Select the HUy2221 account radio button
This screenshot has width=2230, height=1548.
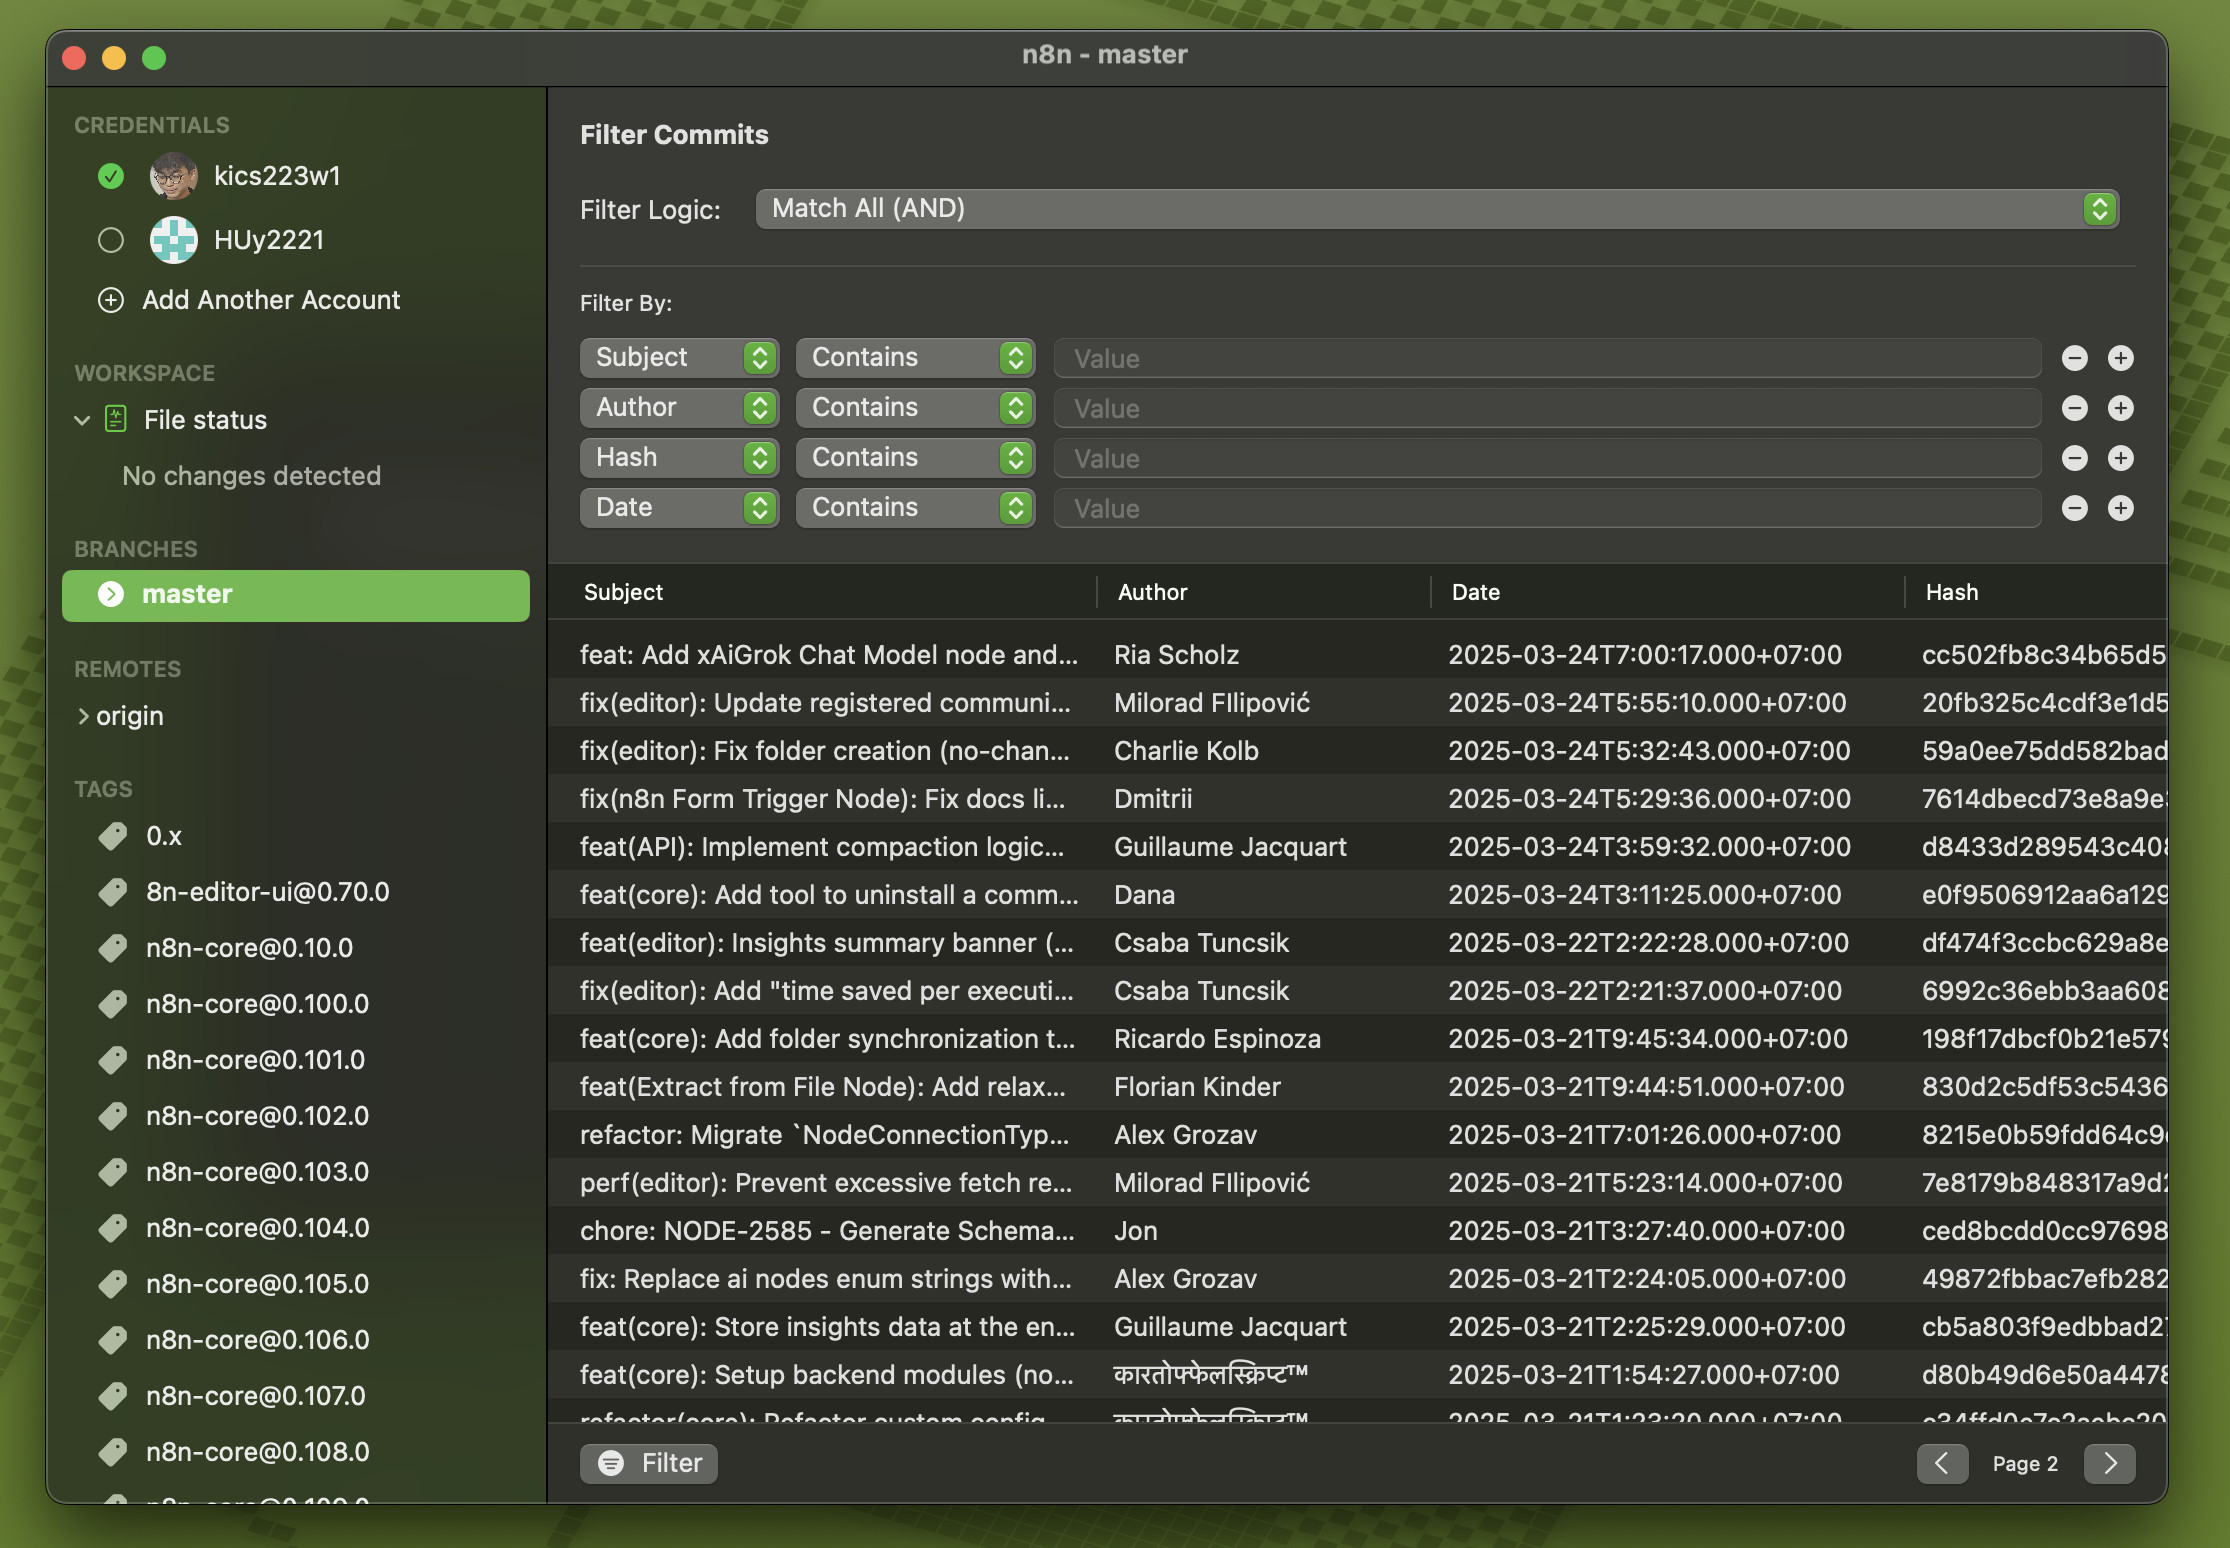tap(111, 240)
